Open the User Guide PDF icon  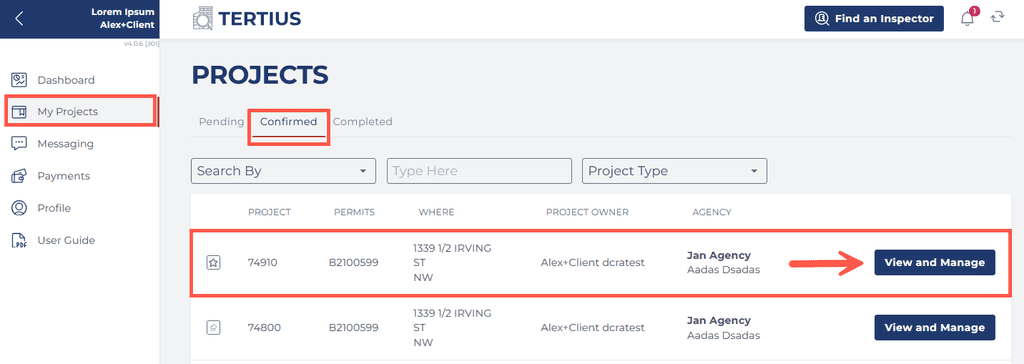[19, 240]
